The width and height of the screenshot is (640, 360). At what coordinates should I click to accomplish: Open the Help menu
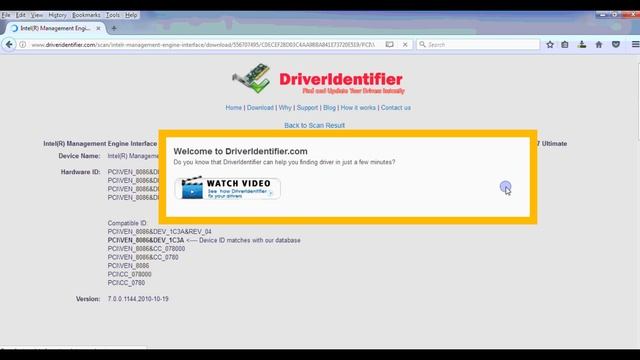point(131,15)
